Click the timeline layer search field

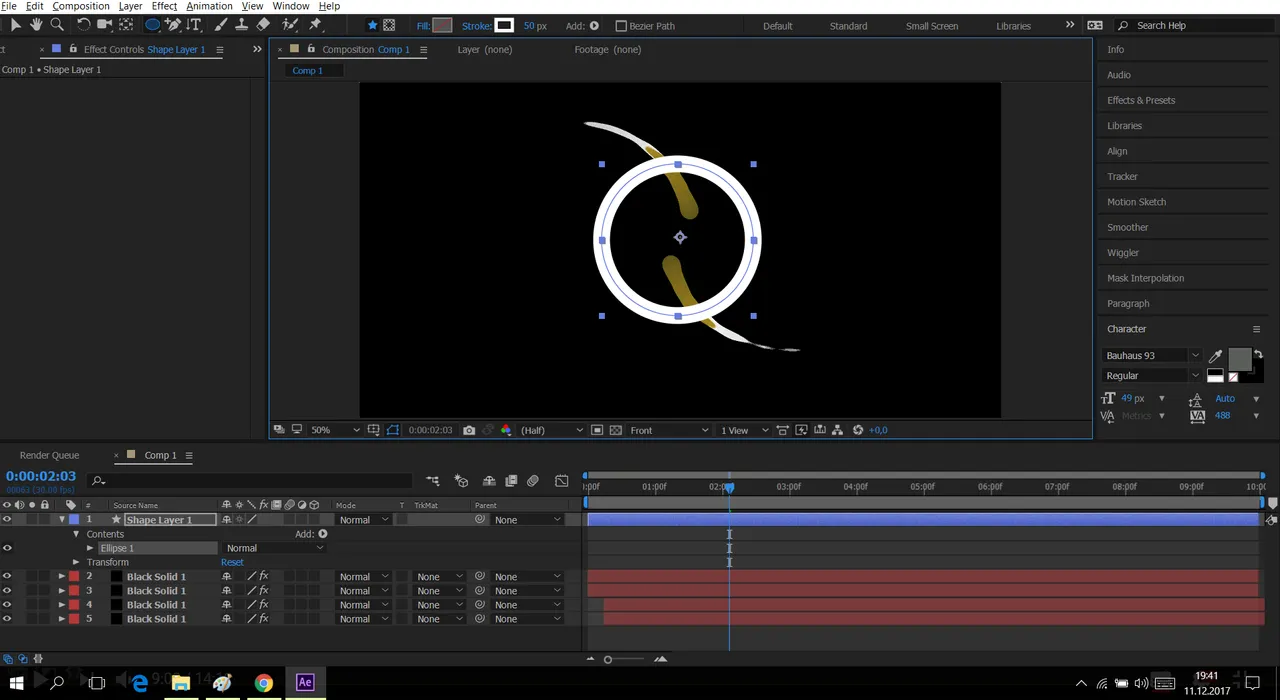tap(250, 481)
